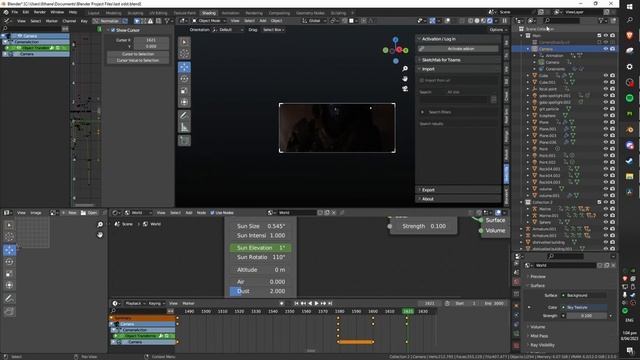
Task: Click the Sun Elevation slider field
Action: pyautogui.click(x=260, y=248)
